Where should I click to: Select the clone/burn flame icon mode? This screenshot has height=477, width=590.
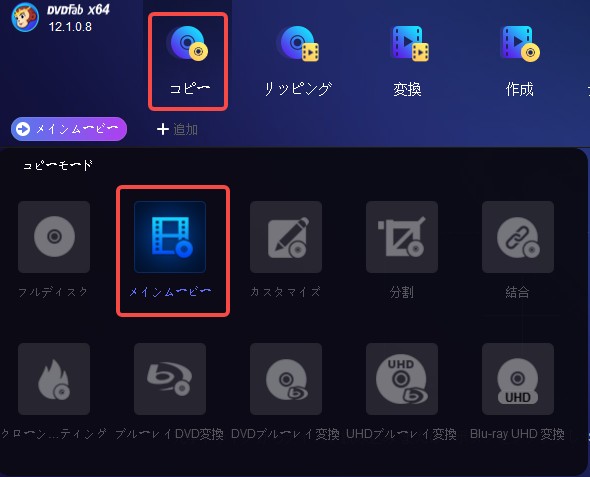coord(54,379)
